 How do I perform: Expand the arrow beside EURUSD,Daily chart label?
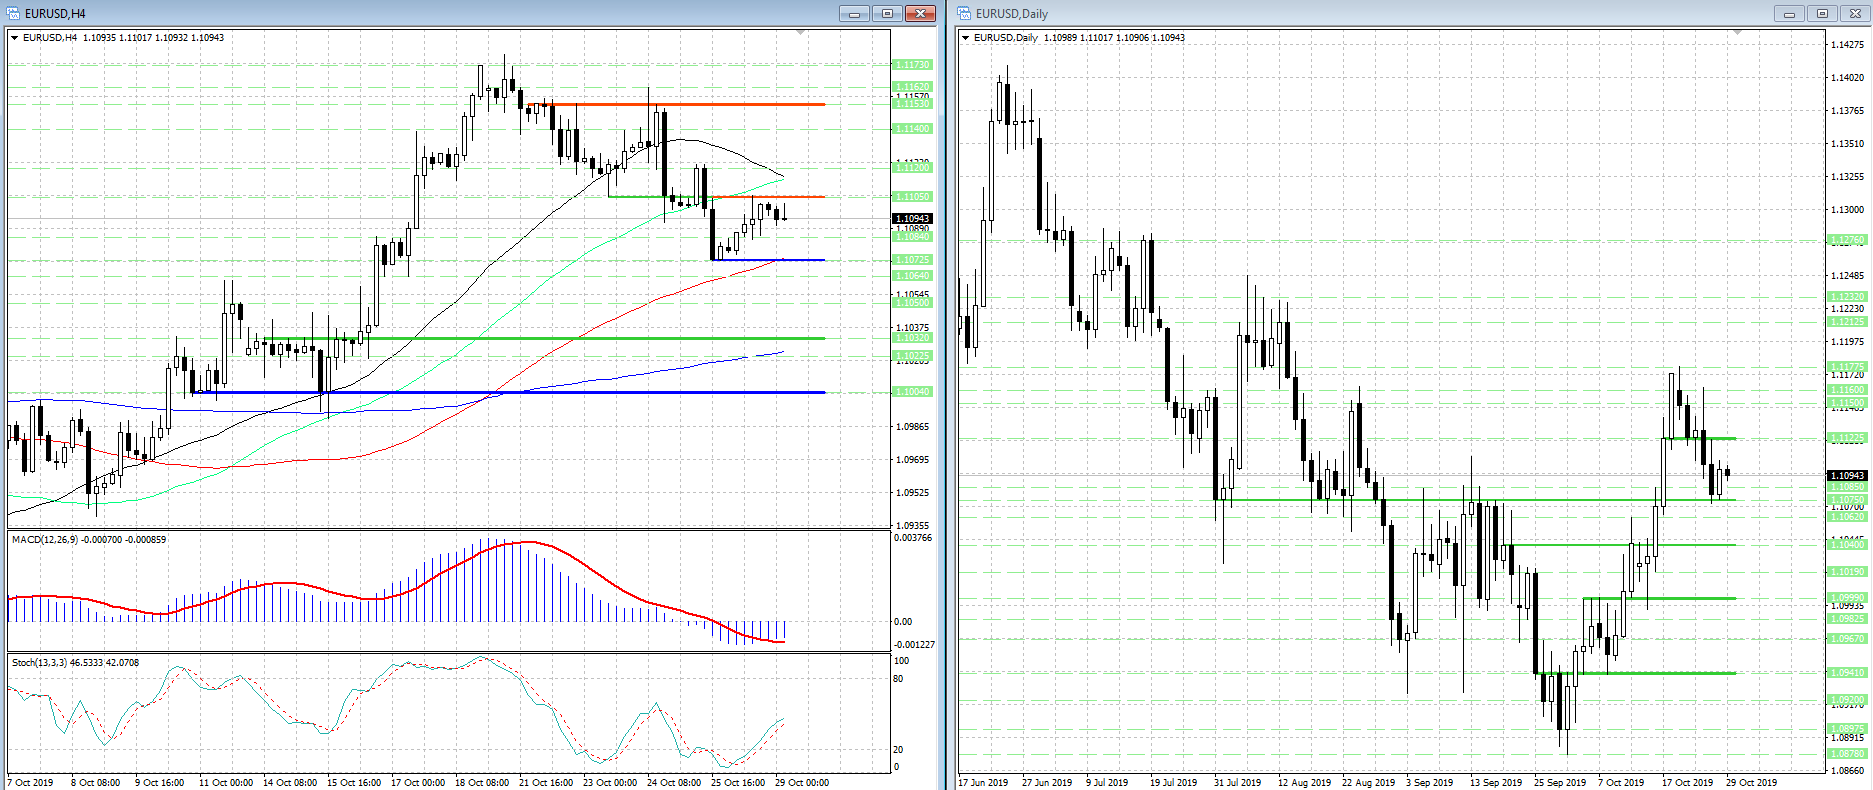click(x=965, y=38)
